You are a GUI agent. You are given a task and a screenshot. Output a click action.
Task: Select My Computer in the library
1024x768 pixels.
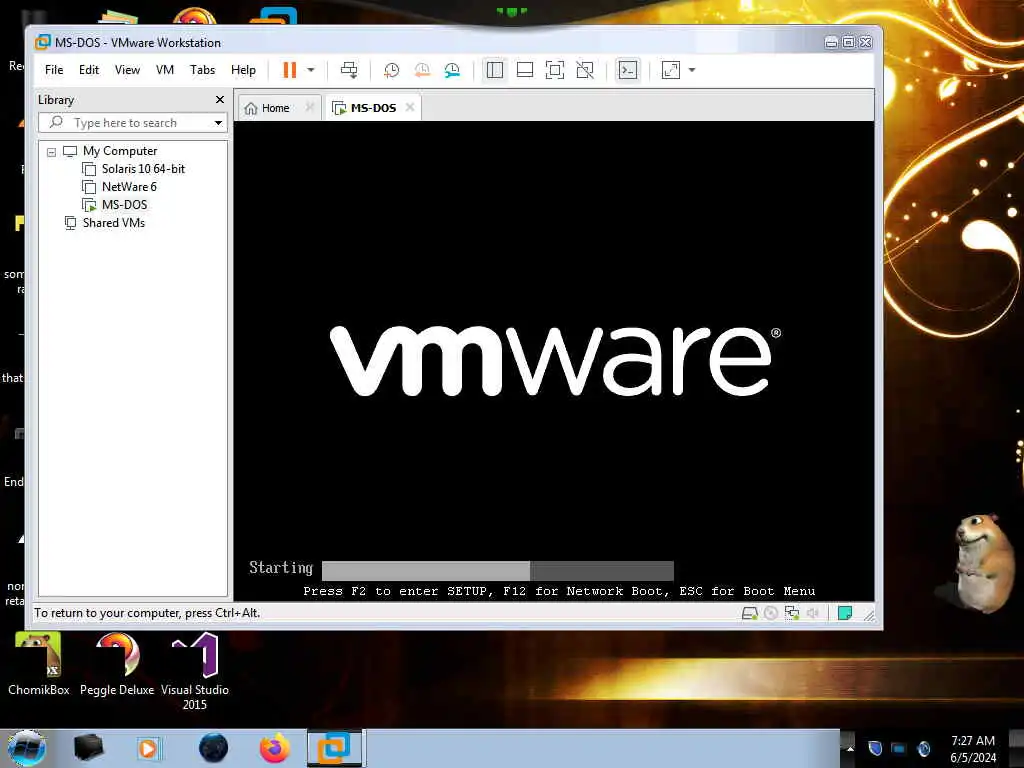(120, 151)
